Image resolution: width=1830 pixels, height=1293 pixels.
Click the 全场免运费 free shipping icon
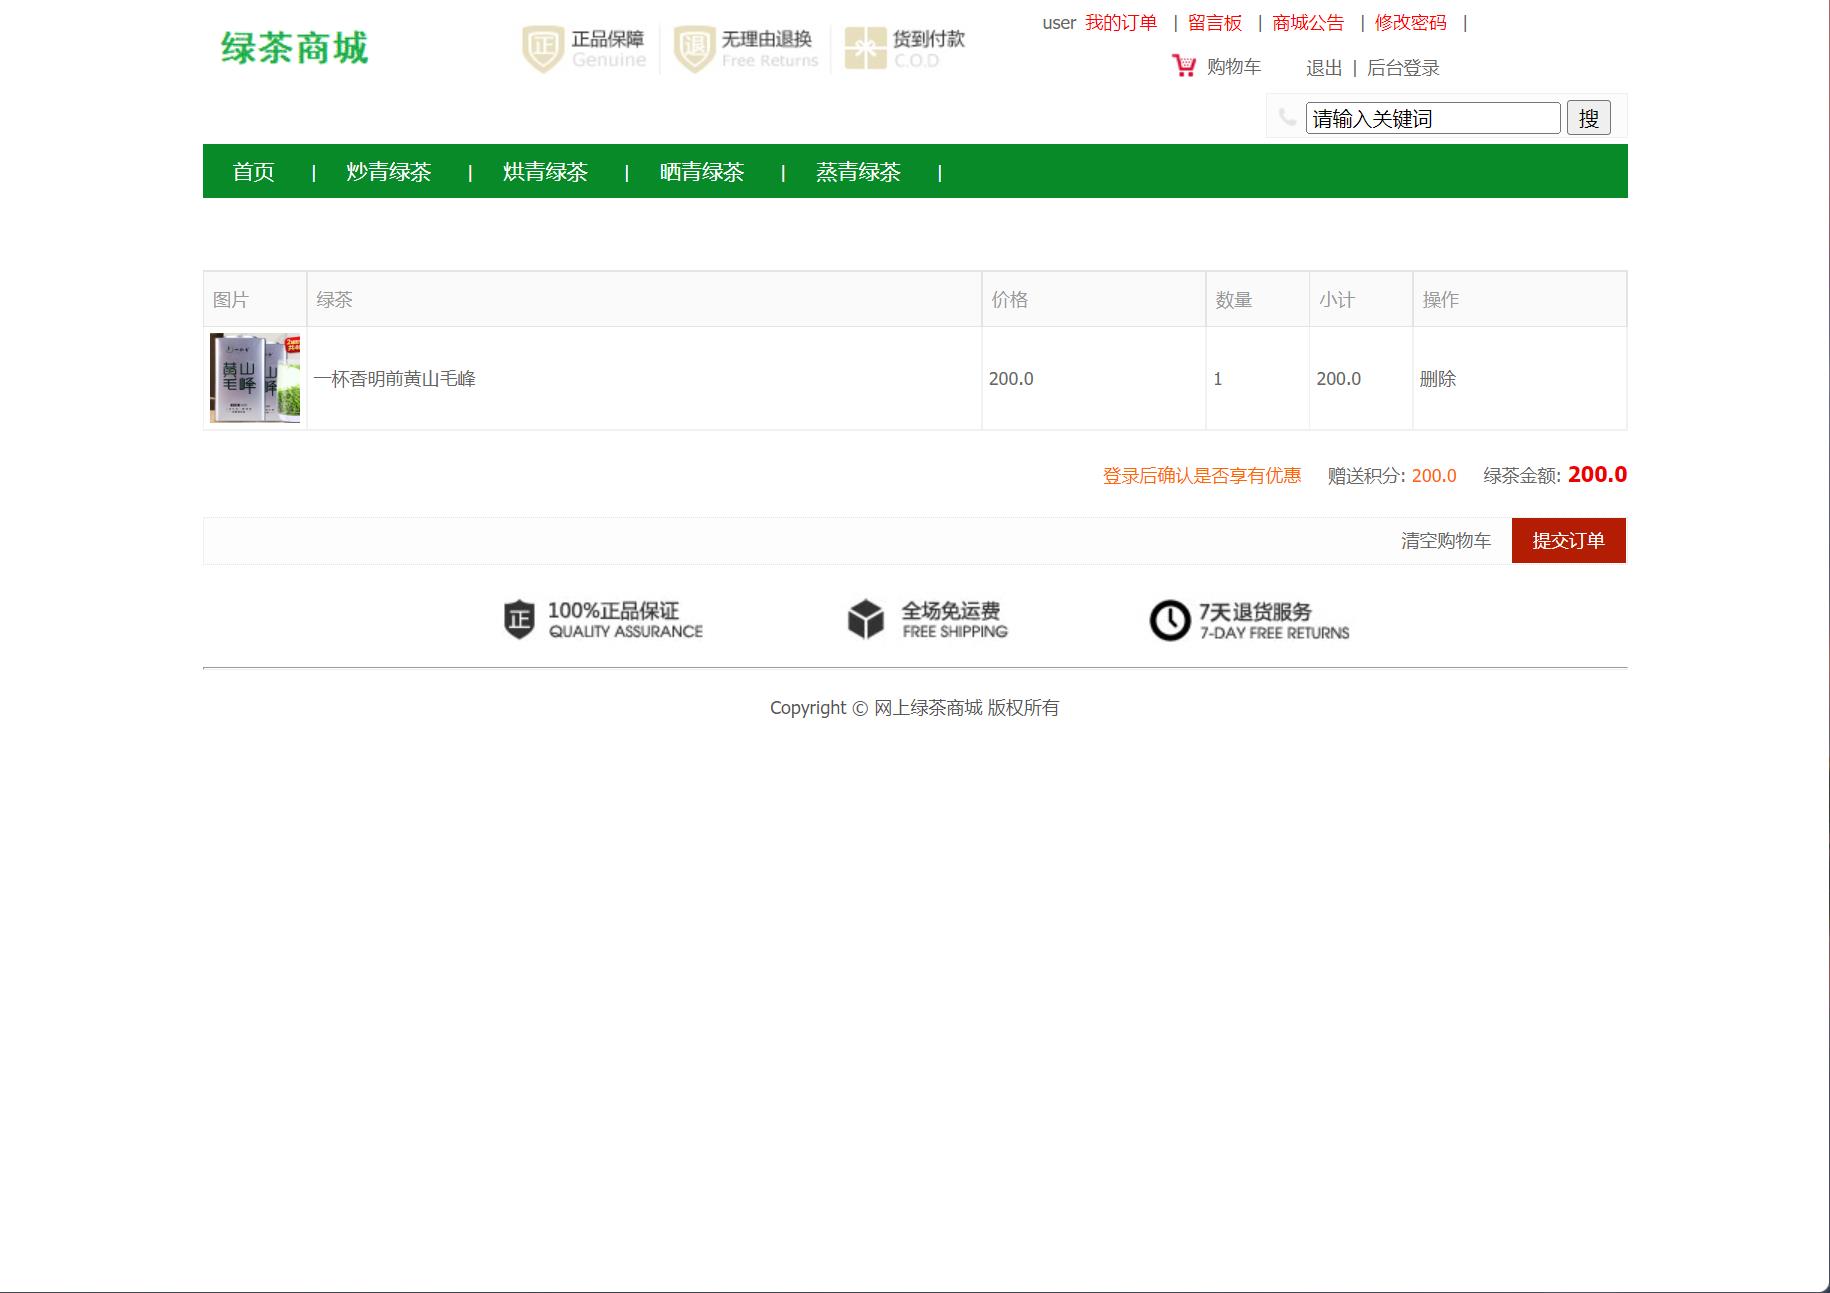[x=864, y=619]
